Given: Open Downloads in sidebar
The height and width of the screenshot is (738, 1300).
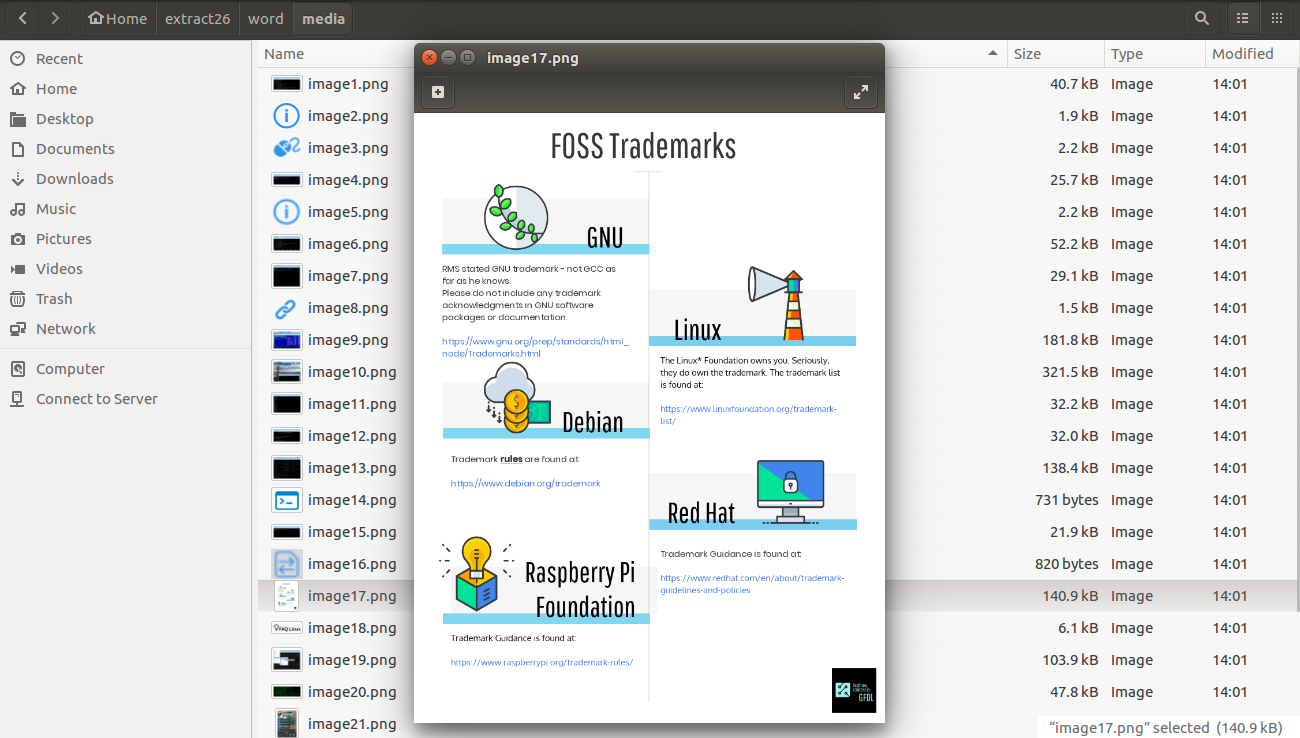Looking at the screenshot, I should pos(74,179).
